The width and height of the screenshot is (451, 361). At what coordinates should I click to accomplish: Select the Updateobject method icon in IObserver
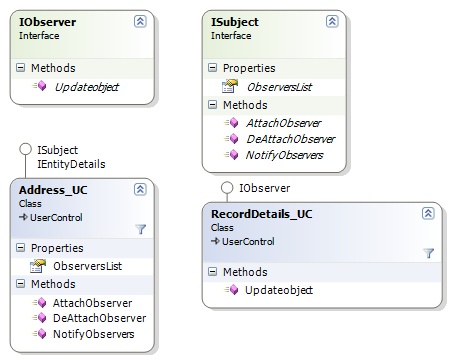40,86
